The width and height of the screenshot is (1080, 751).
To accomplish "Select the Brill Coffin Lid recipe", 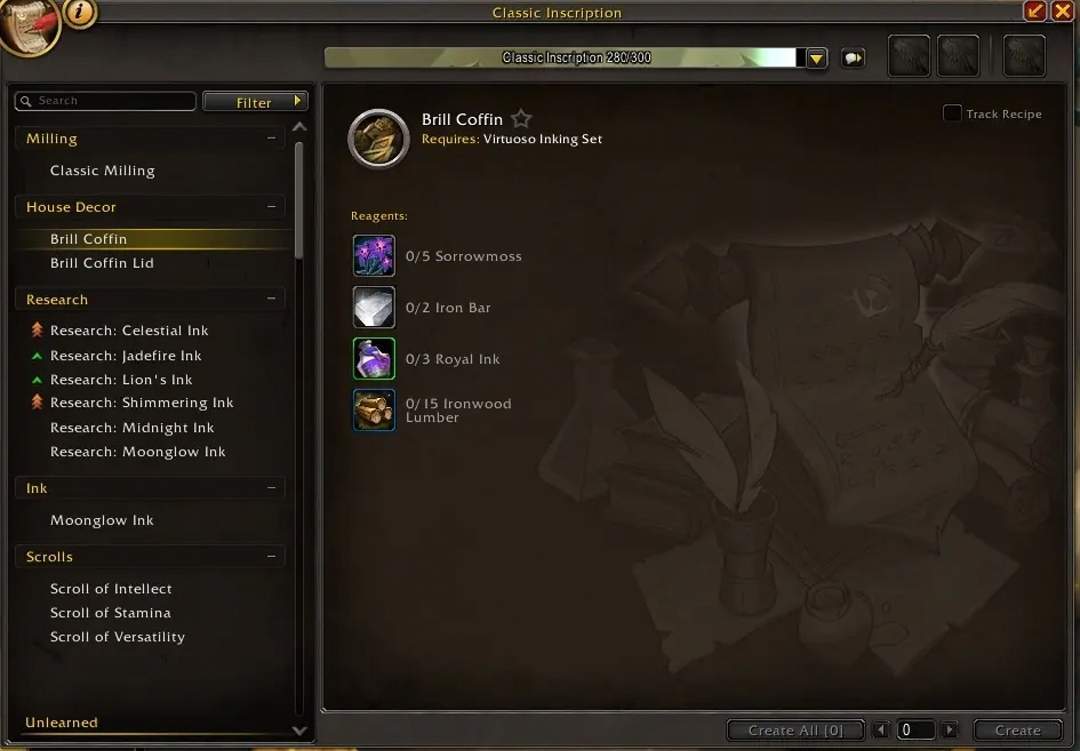I will click(101, 263).
